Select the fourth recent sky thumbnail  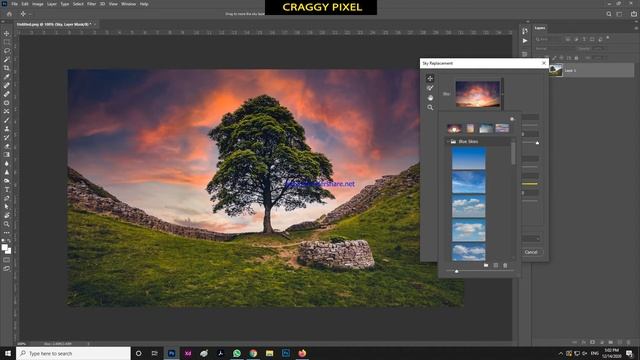pos(502,129)
